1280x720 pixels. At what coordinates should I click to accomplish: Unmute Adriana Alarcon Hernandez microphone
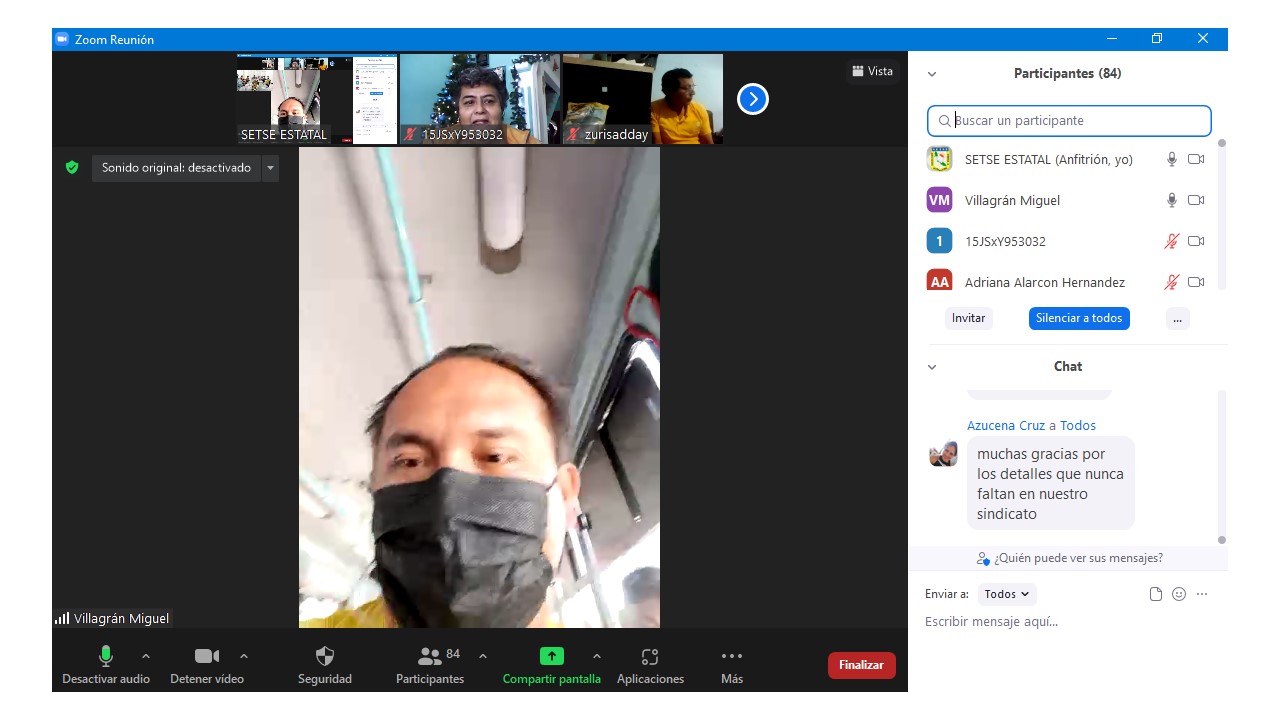(x=1172, y=282)
